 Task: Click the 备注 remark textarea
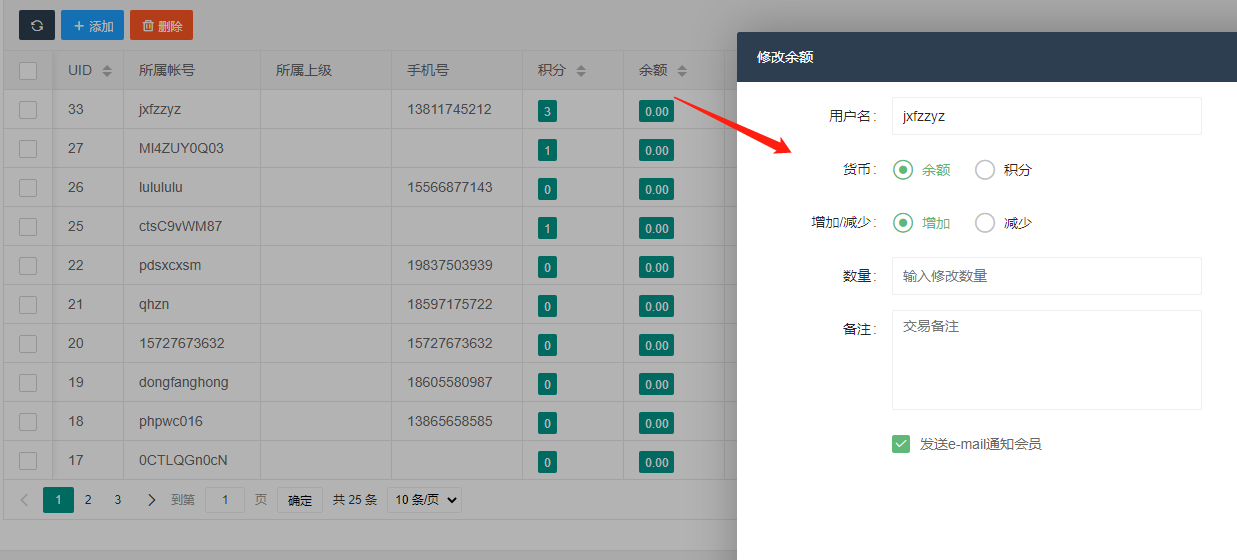1047,360
